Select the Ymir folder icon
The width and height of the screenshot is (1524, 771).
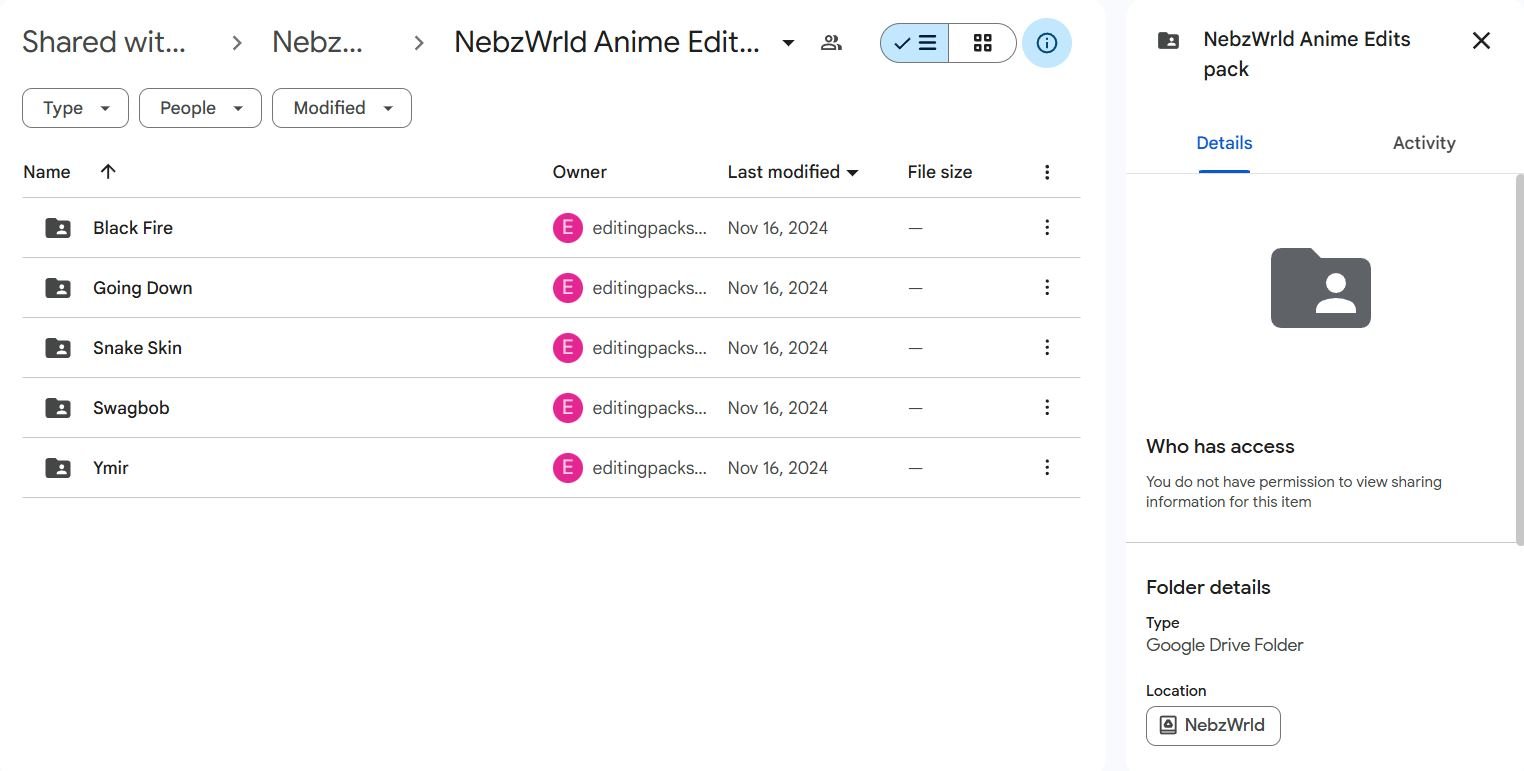58,468
